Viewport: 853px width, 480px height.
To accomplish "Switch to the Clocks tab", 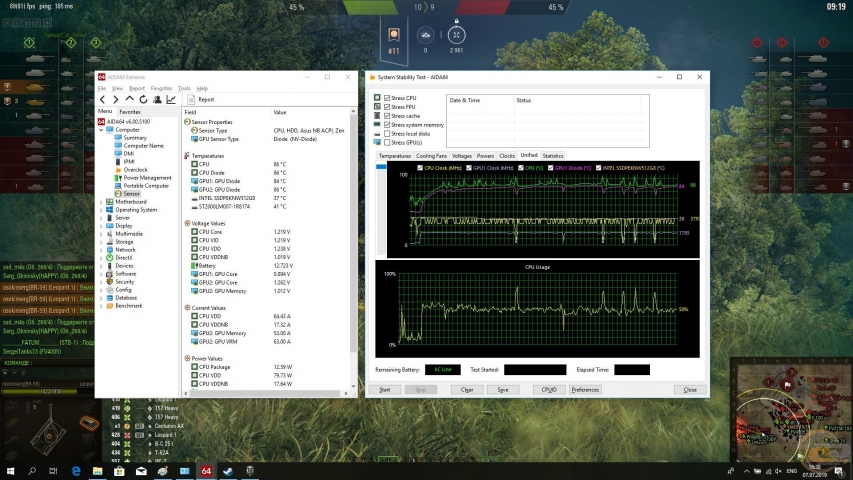I will (506, 156).
